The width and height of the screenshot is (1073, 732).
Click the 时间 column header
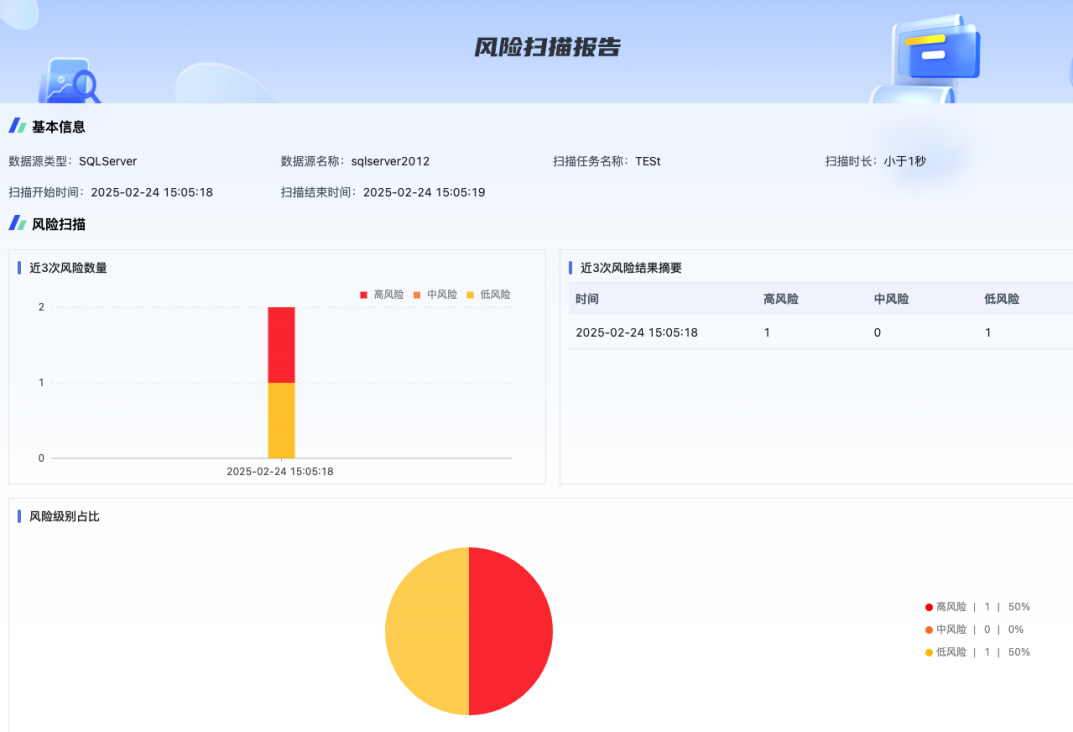(587, 299)
